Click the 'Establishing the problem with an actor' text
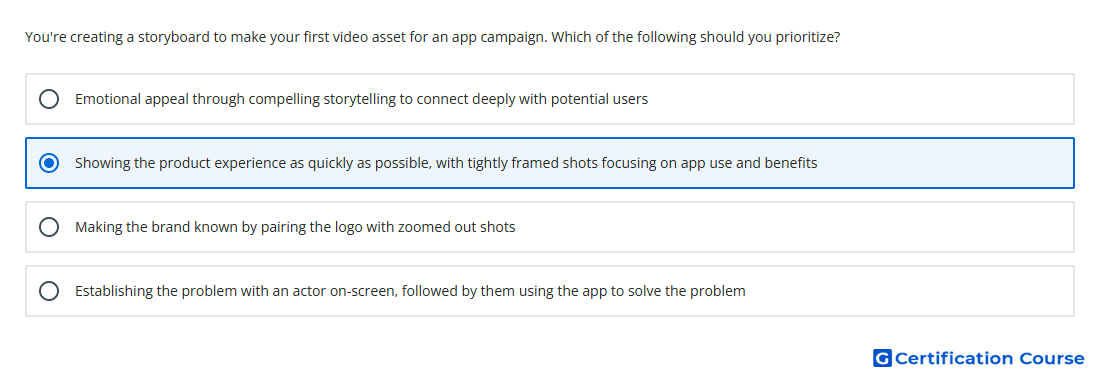 [410, 291]
